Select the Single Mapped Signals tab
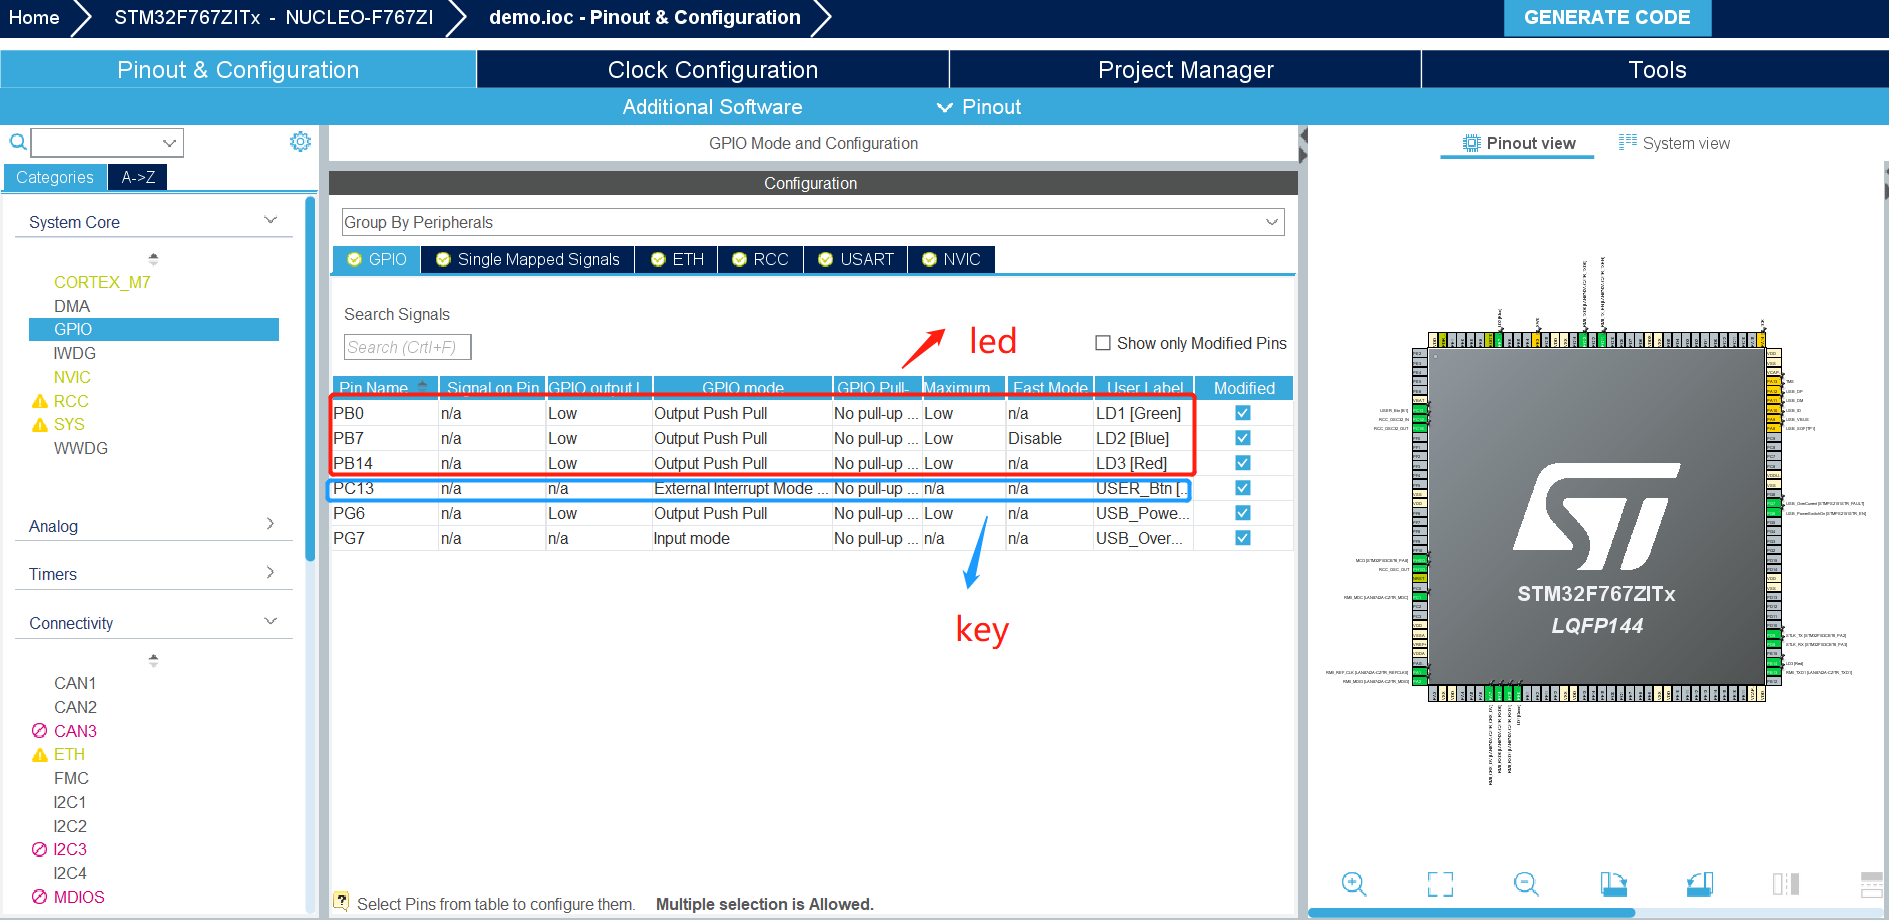This screenshot has height=921, width=1889. click(x=528, y=259)
